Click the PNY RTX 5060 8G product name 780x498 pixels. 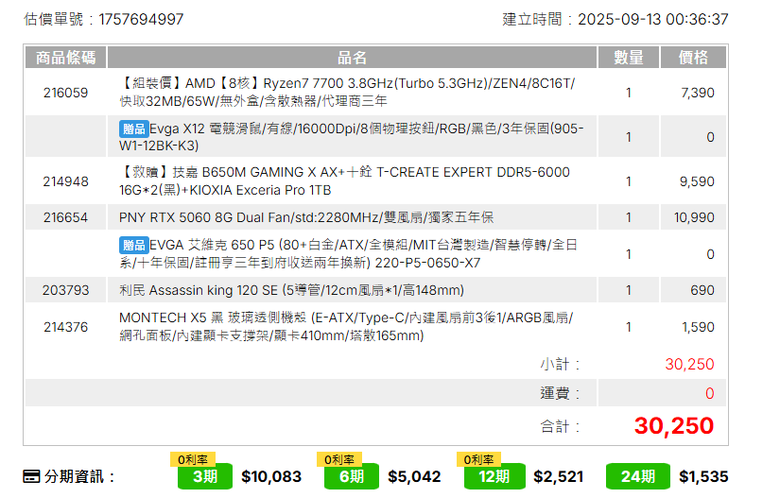306,217
